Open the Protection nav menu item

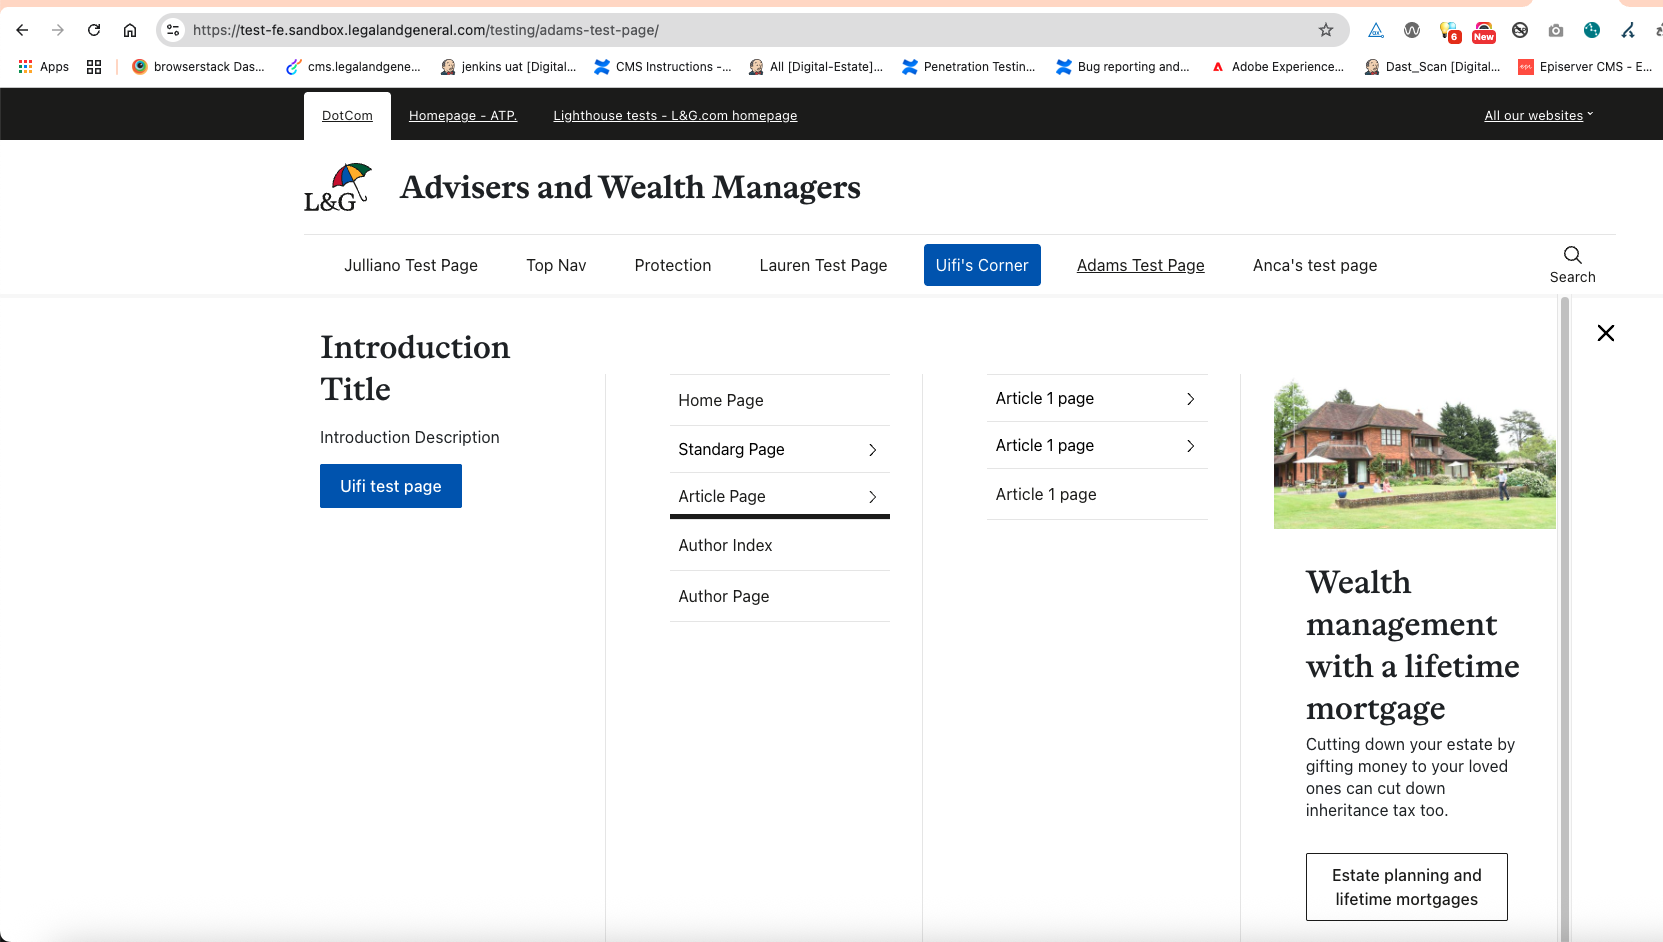(x=672, y=265)
